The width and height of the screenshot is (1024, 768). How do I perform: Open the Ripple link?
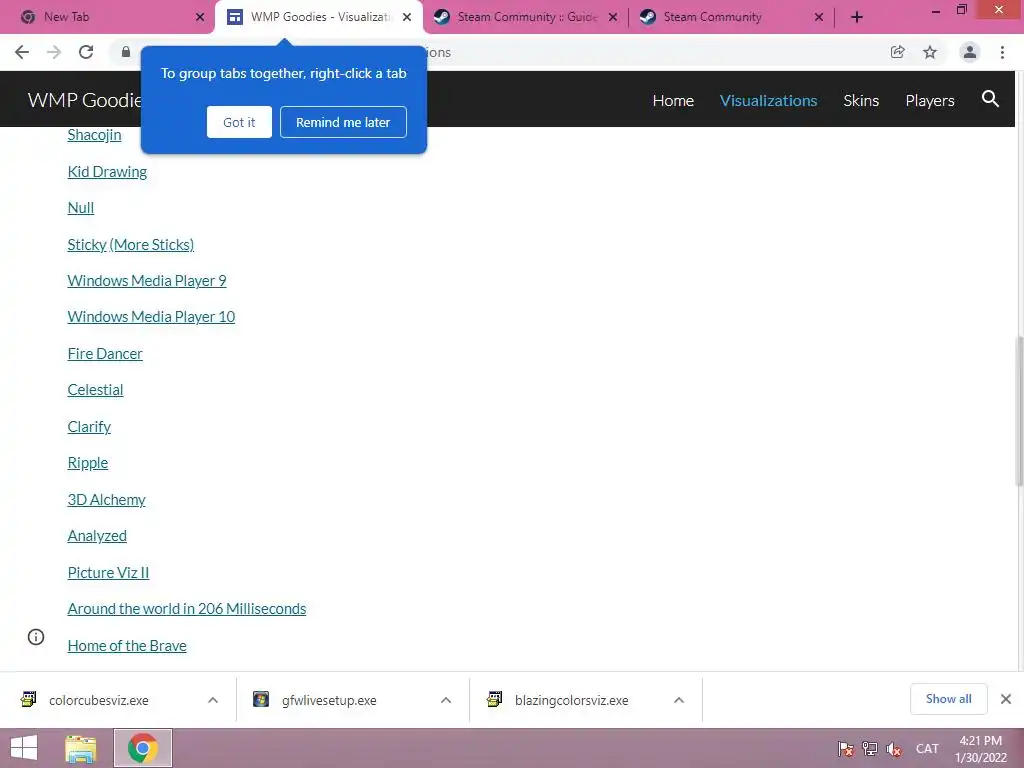(x=88, y=463)
